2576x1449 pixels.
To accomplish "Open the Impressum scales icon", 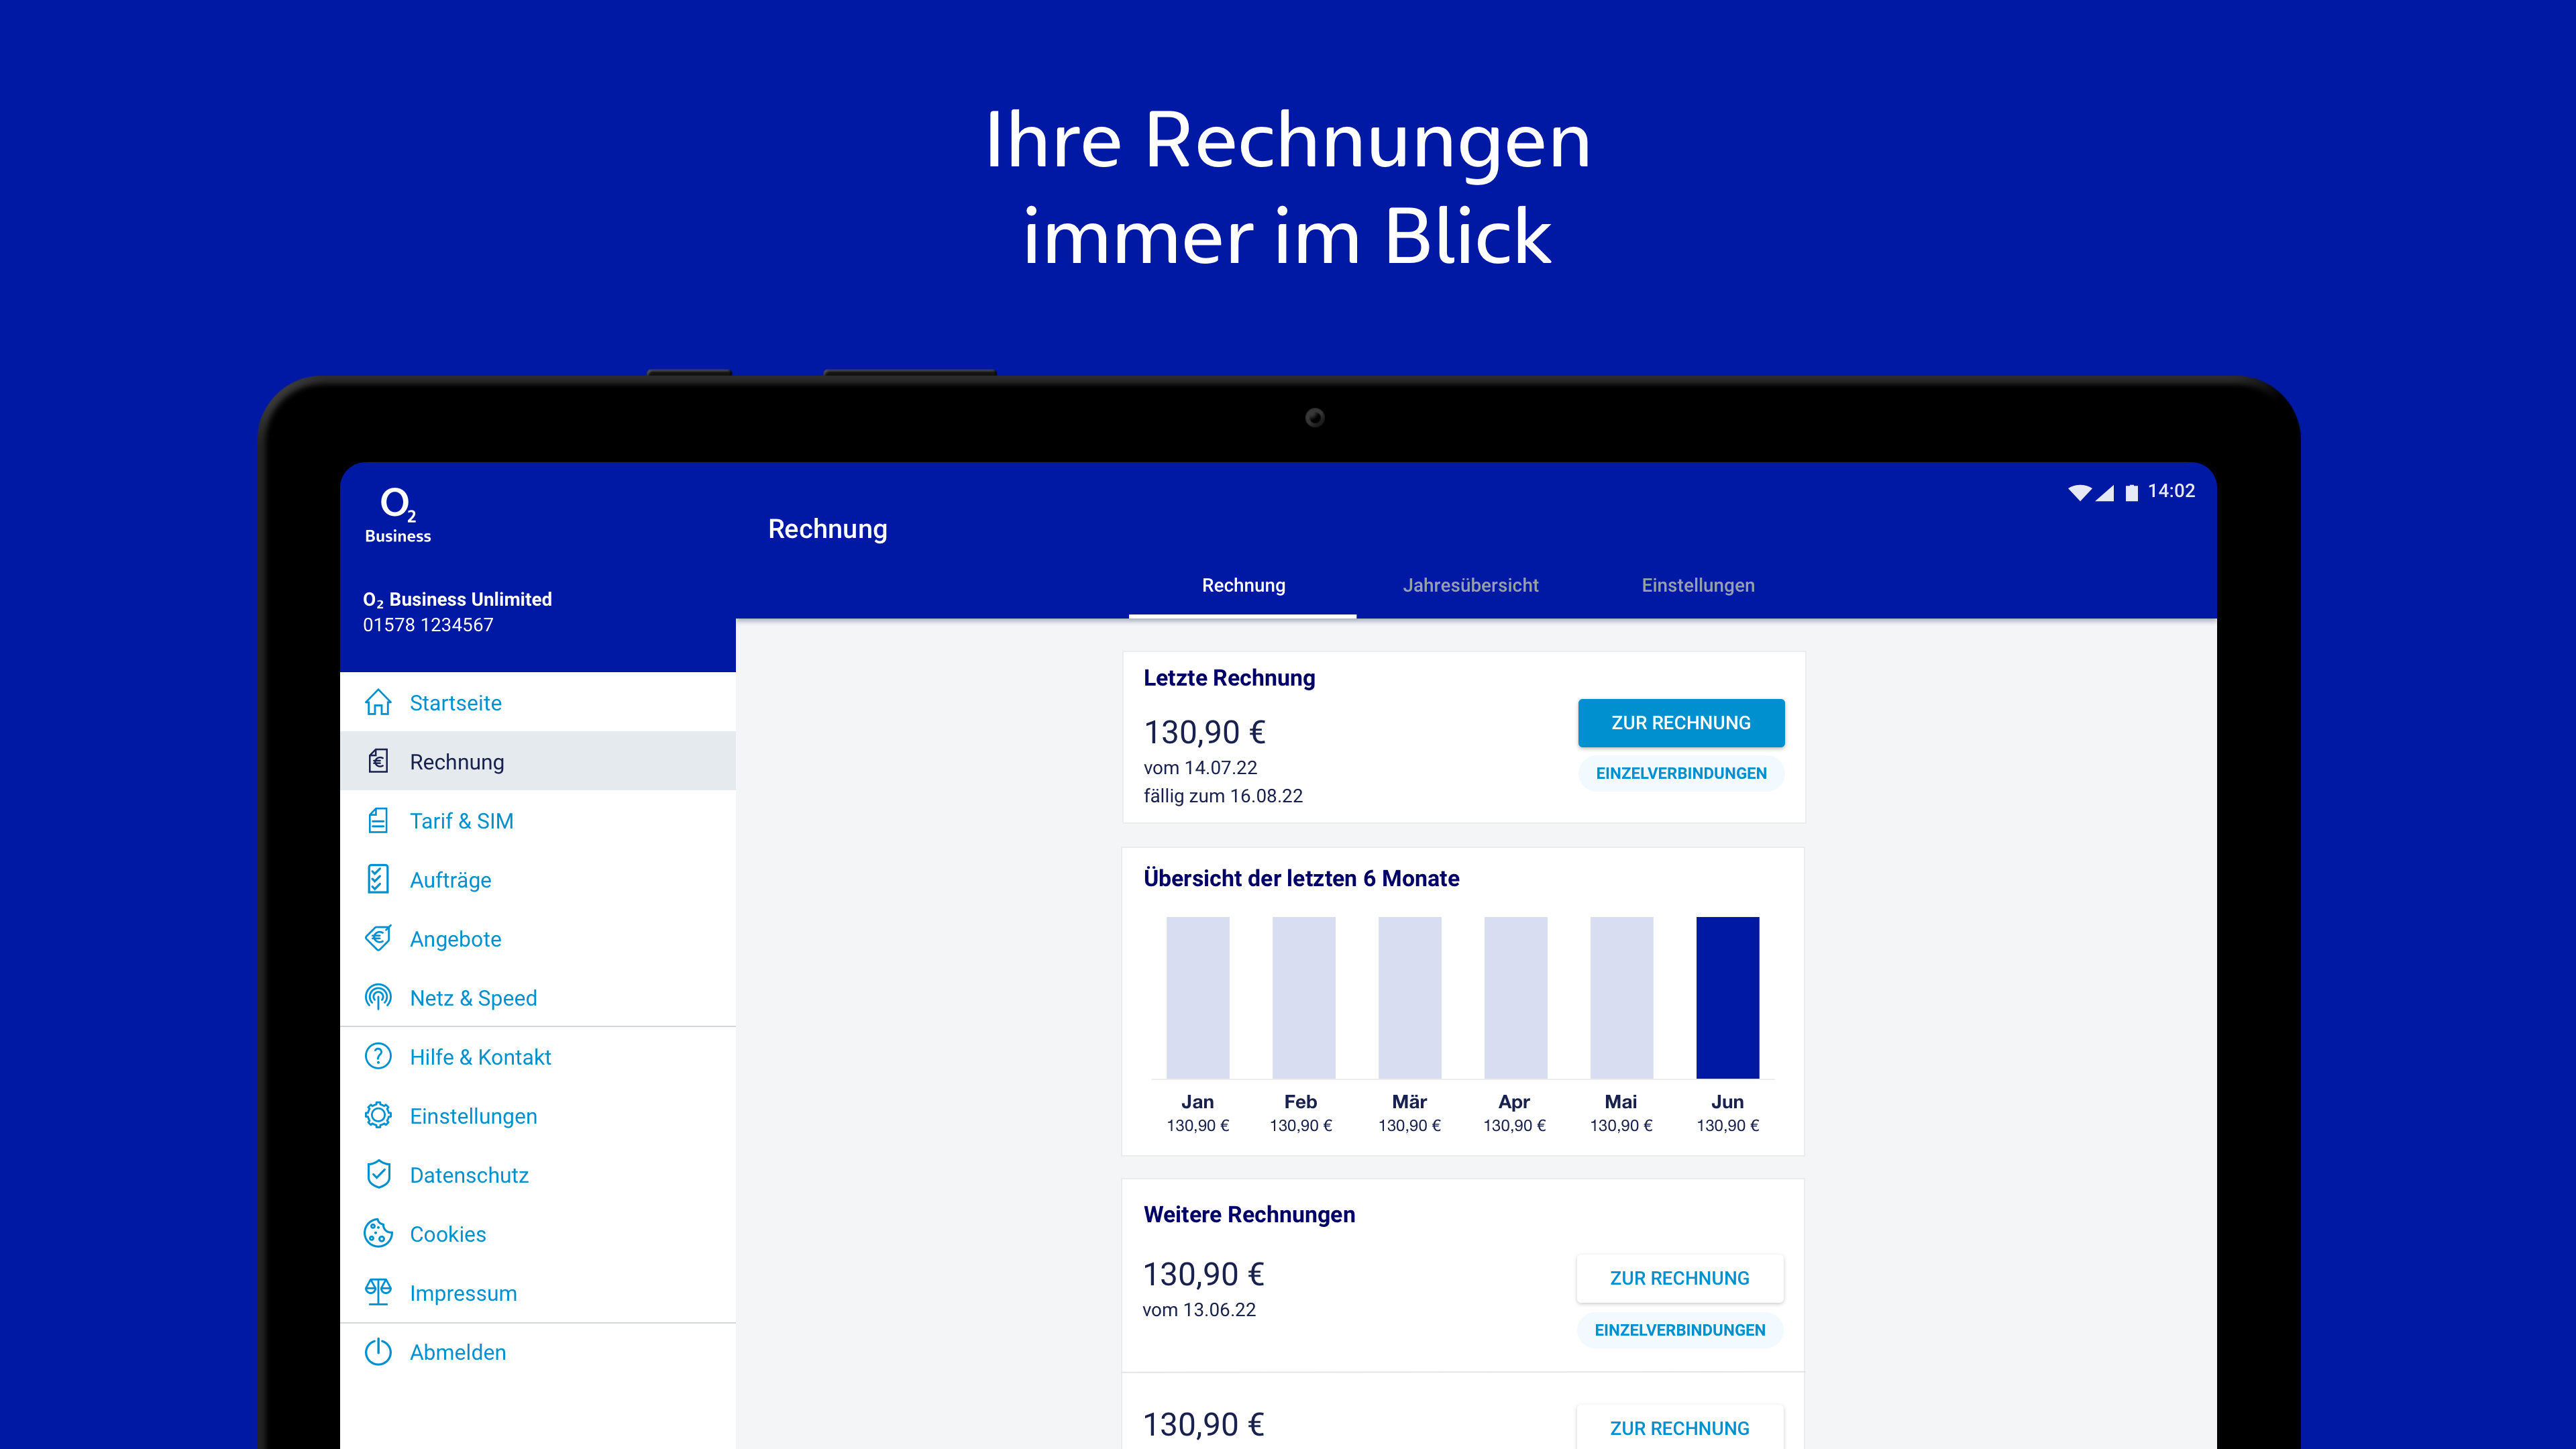I will [378, 1293].
